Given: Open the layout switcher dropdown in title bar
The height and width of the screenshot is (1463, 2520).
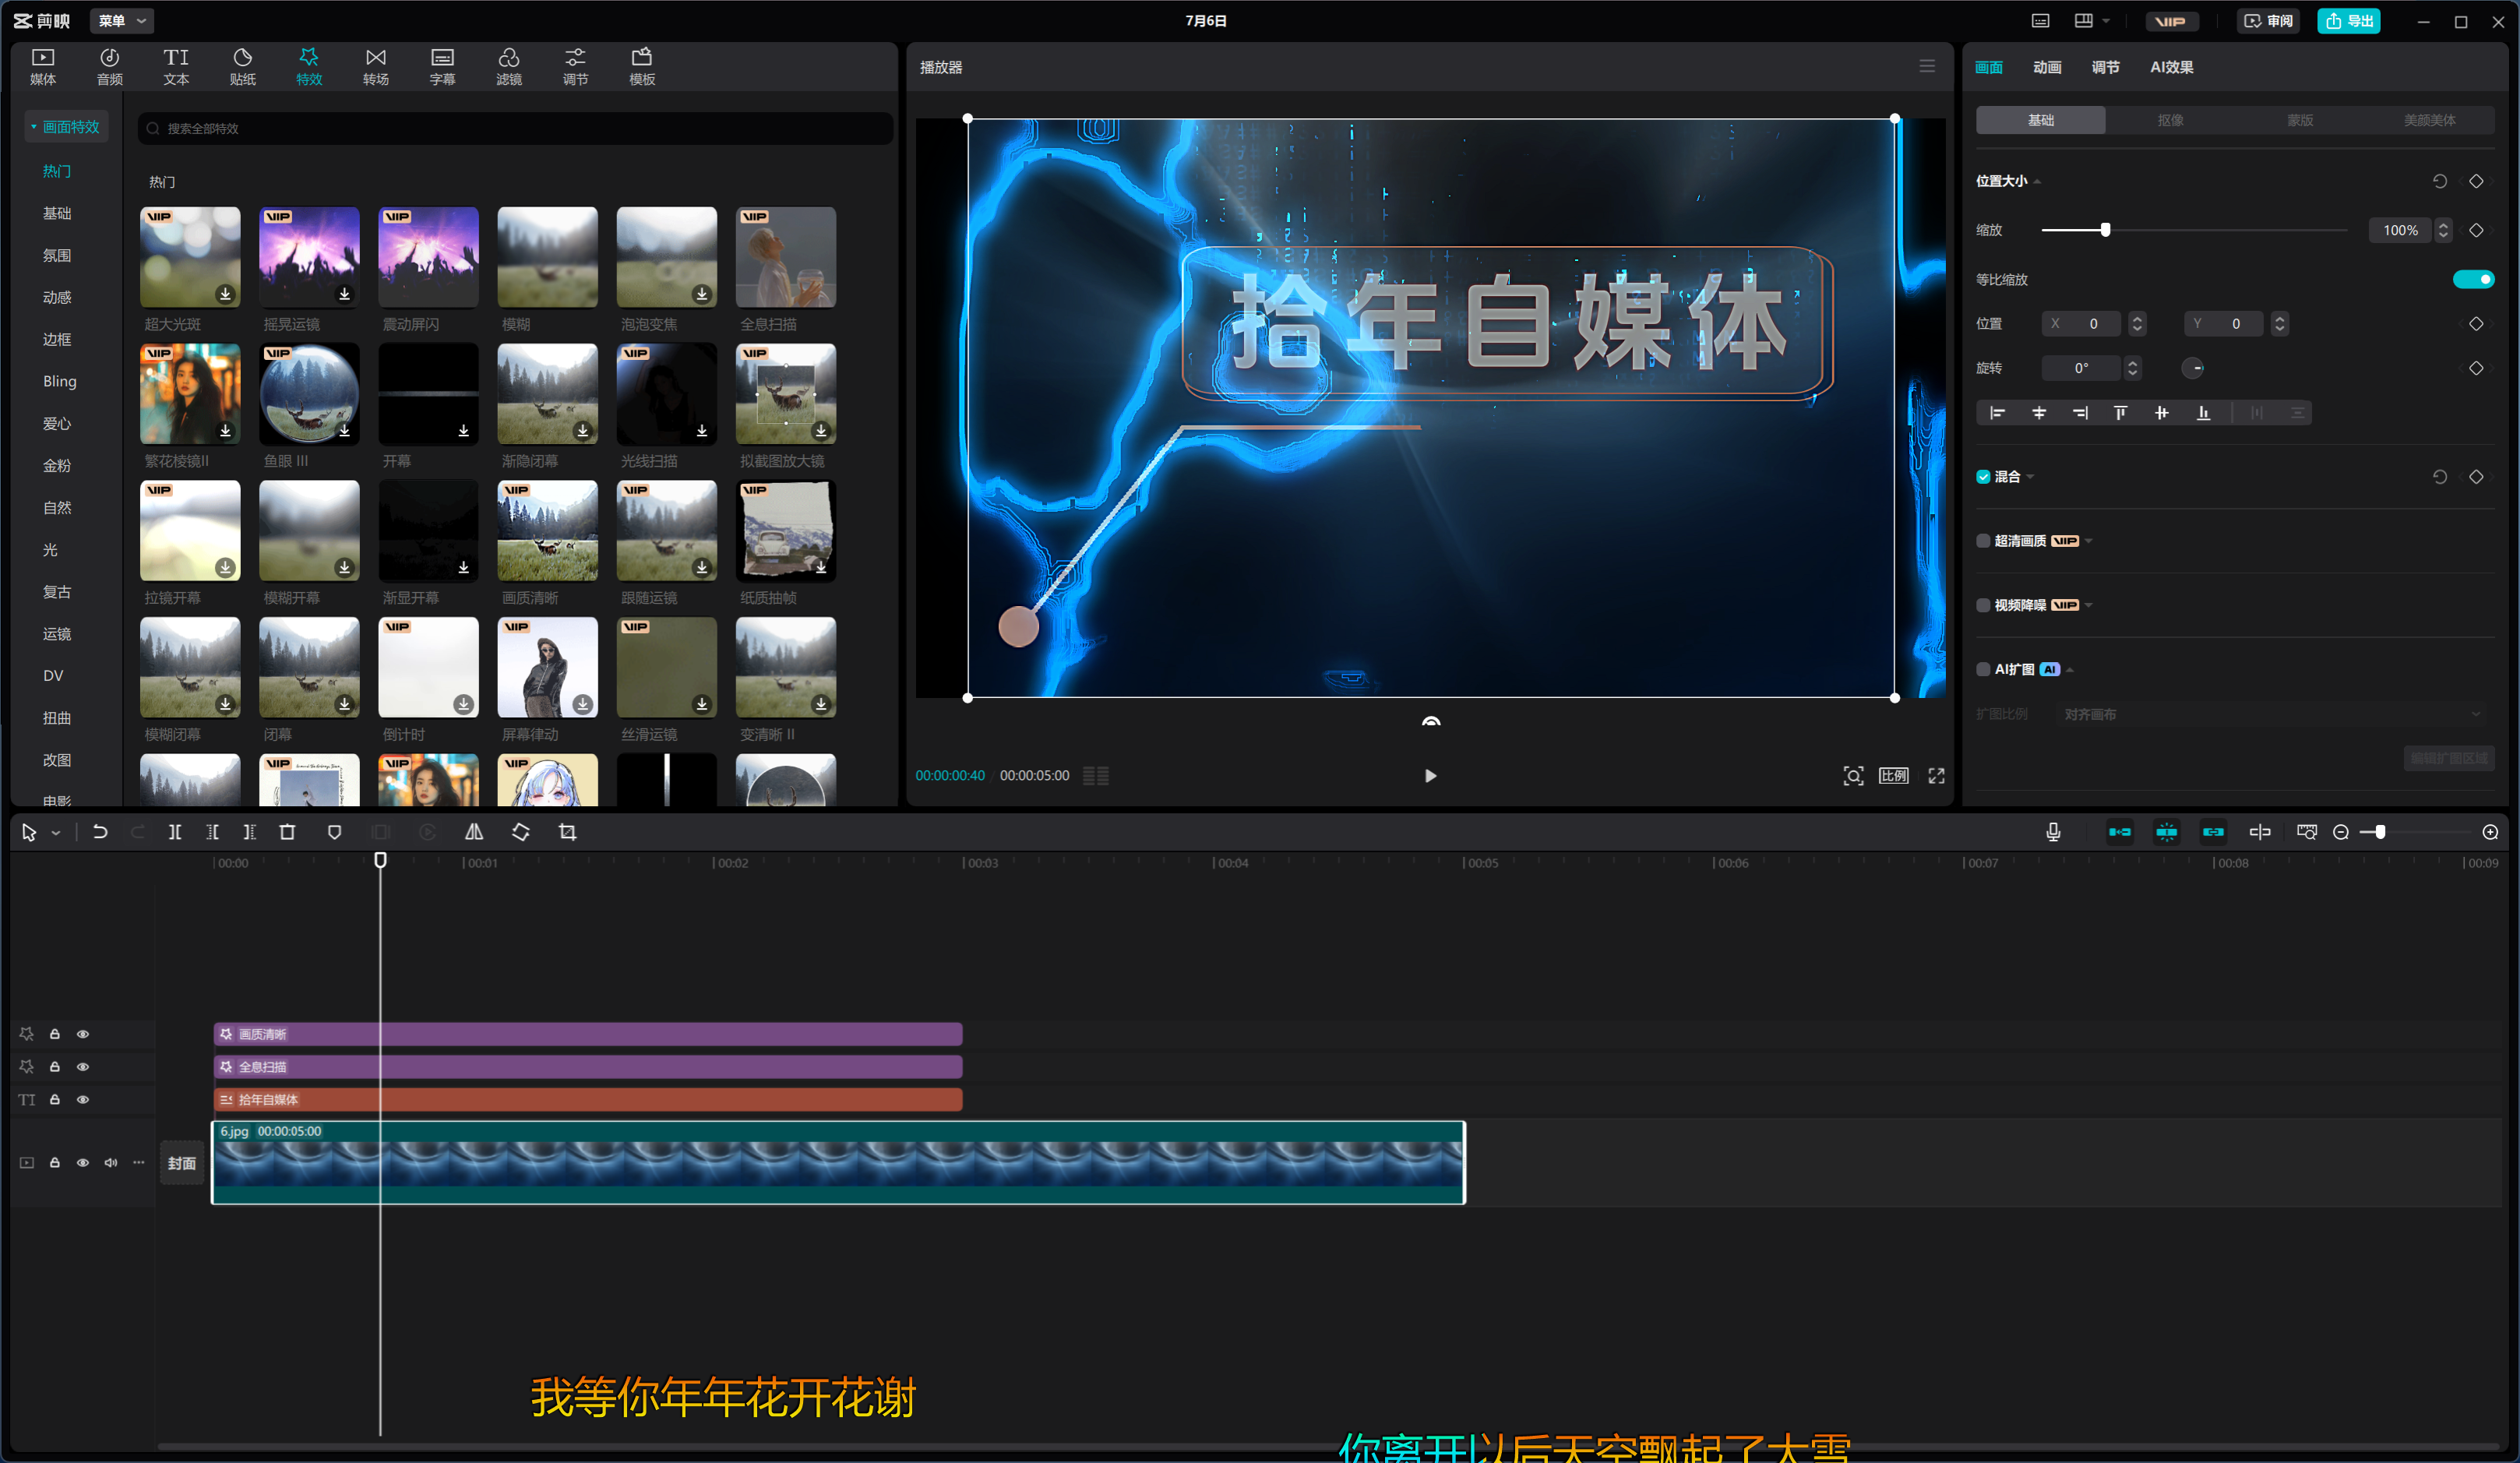Looking at the screenshot, I should 2107,21.
